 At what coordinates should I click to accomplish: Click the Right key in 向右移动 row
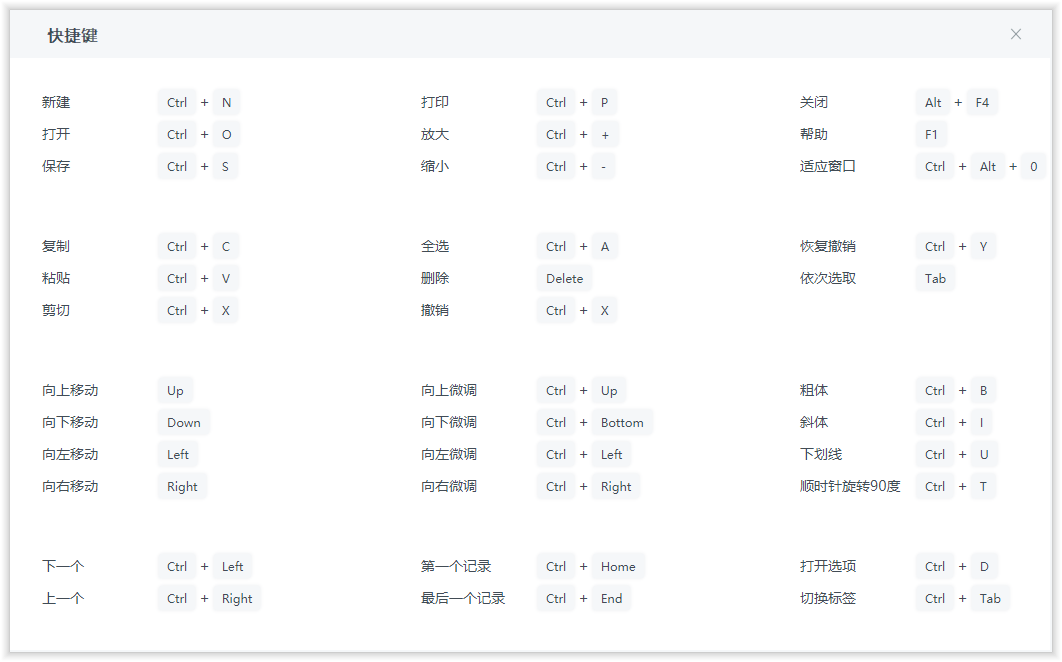tap(182, 486)
